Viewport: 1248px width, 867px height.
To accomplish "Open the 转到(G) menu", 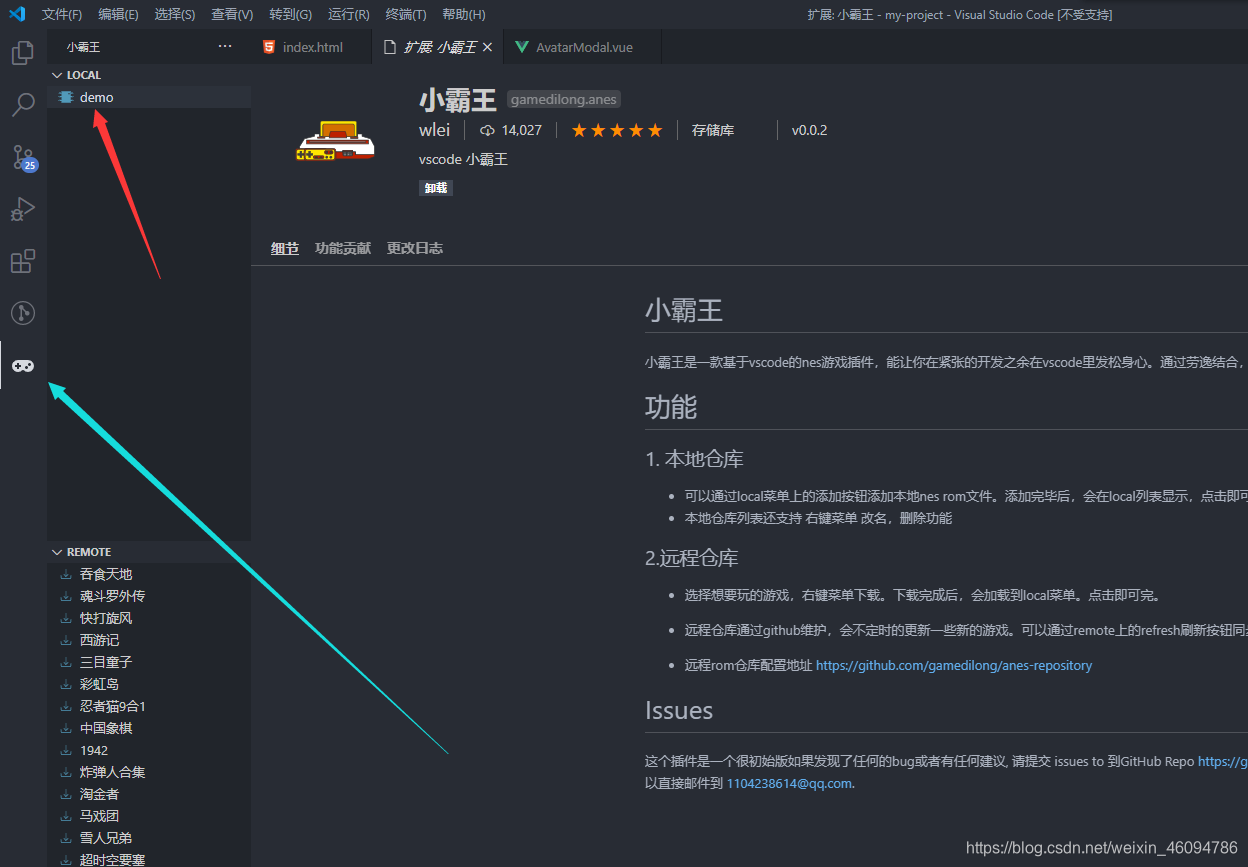I will [x=291, y=14].
